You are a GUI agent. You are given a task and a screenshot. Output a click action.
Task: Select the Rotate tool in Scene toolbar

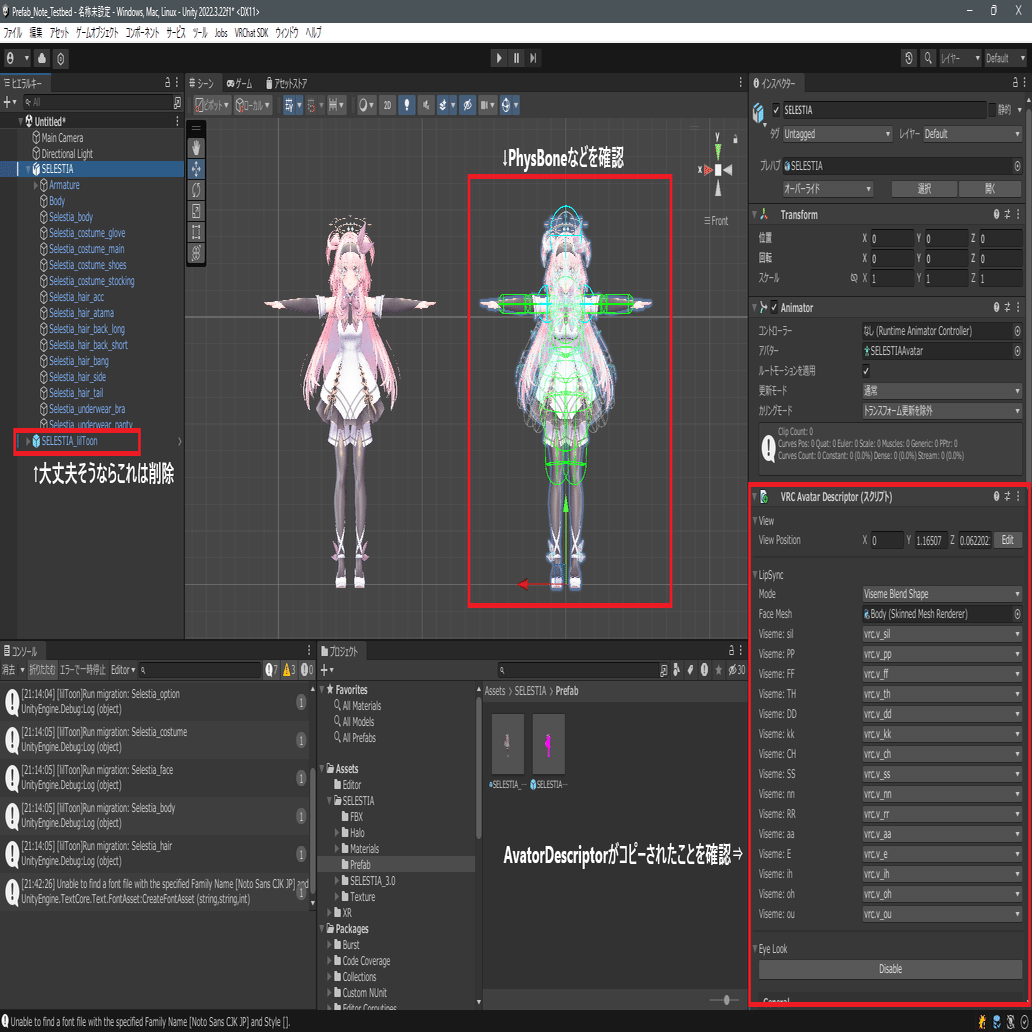[196, 190]
